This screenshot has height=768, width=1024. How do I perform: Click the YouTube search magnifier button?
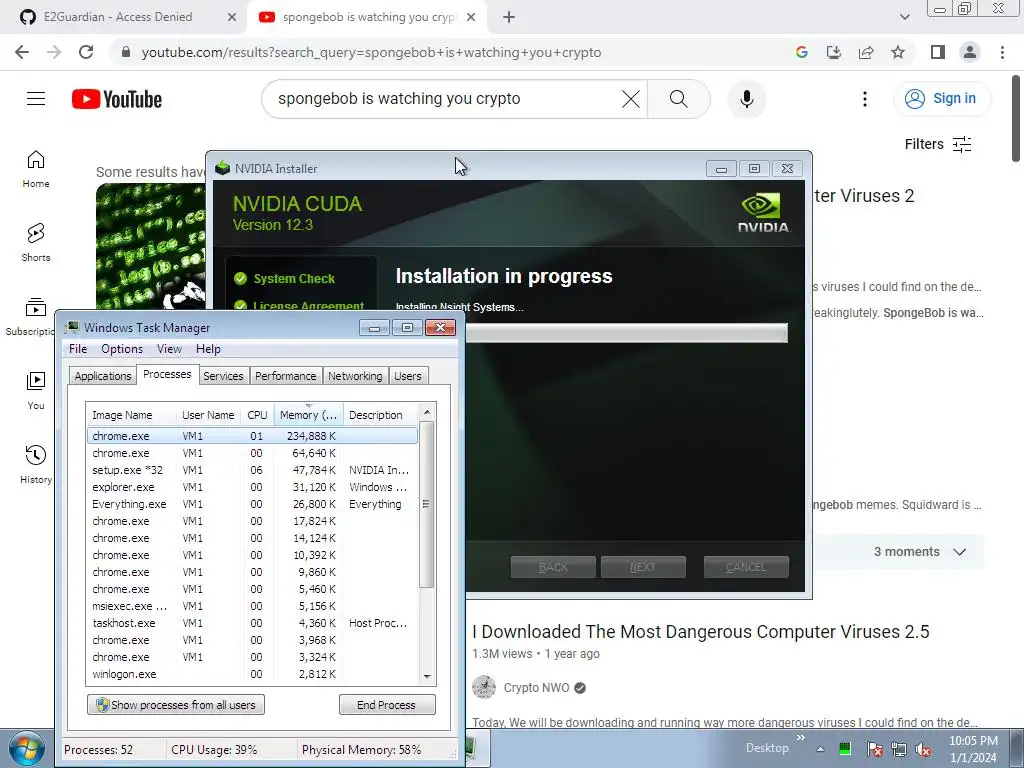pos(679,99)
